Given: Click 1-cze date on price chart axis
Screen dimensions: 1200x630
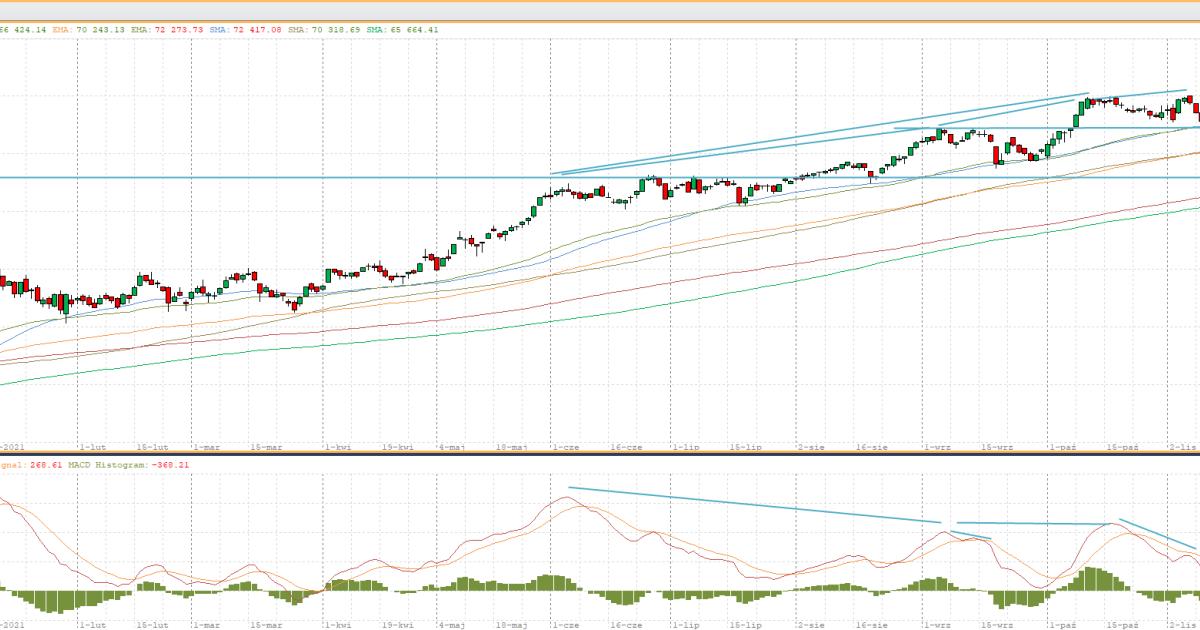Looking at the screenshot, I should tap(566, 448).
